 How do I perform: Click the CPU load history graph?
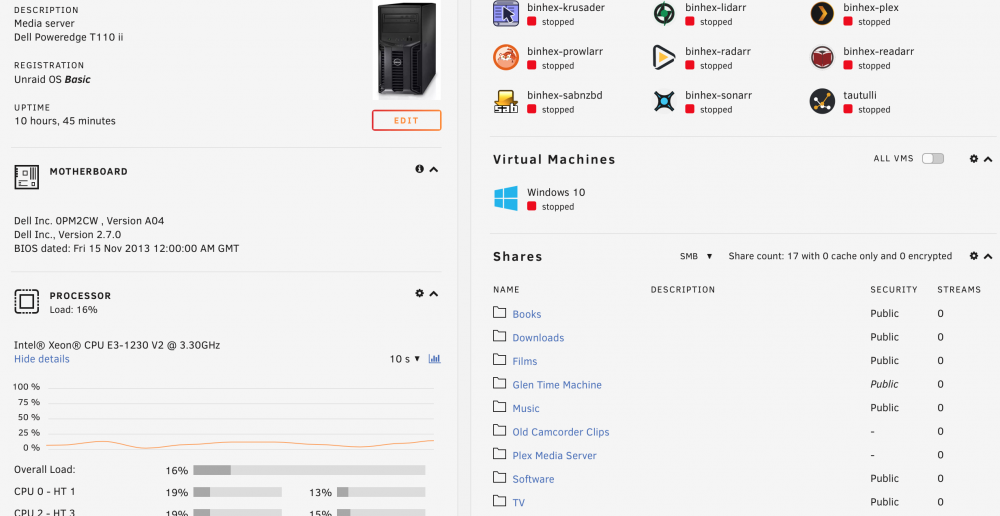click(x=240, y=418)
